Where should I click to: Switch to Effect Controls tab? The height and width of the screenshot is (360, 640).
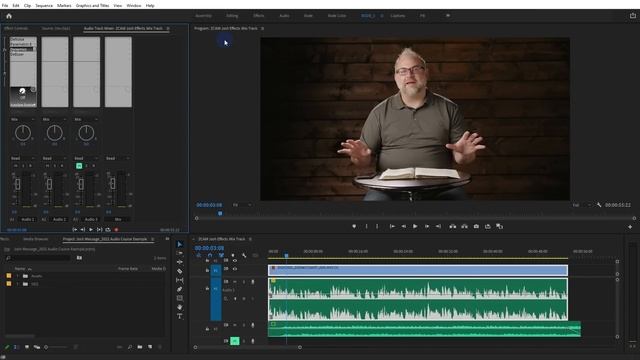tap(16, 29)
